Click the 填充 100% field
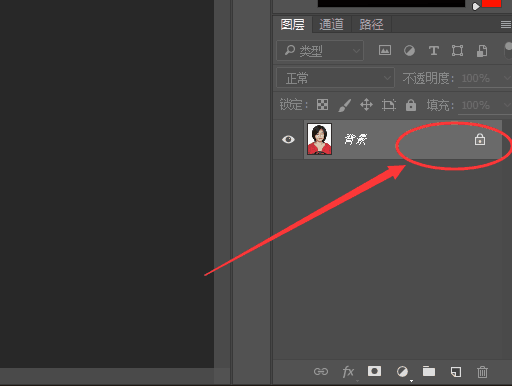 (476, 105)
